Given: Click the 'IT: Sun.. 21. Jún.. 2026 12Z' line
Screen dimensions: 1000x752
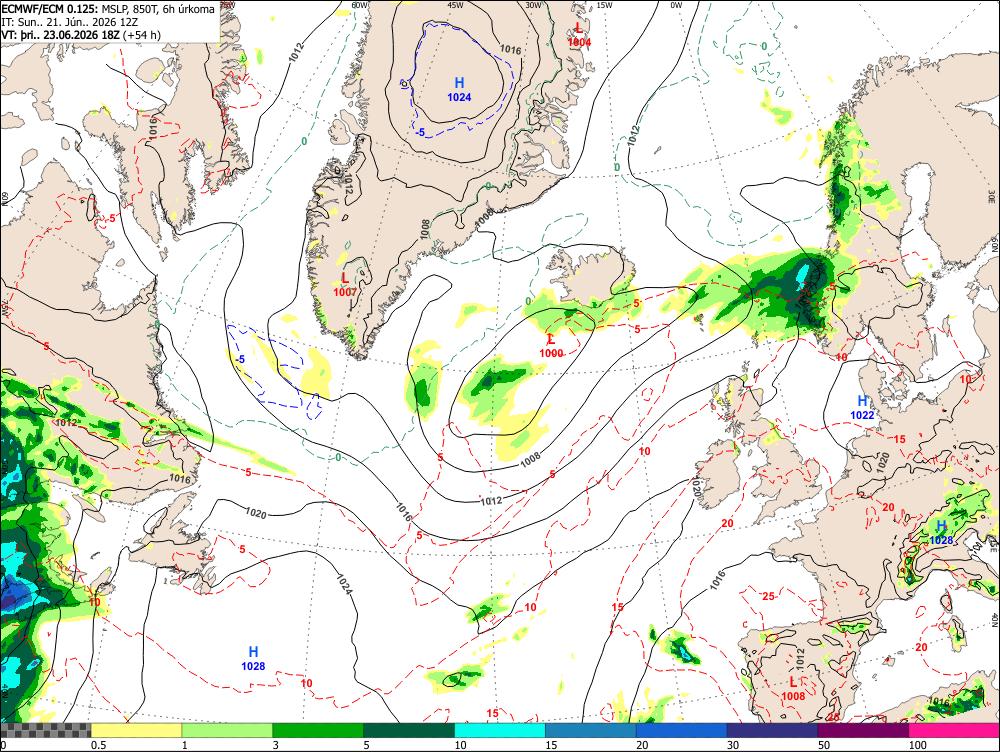Looking at the screenshot, I should pyautogui.click(x=70, y=22).
